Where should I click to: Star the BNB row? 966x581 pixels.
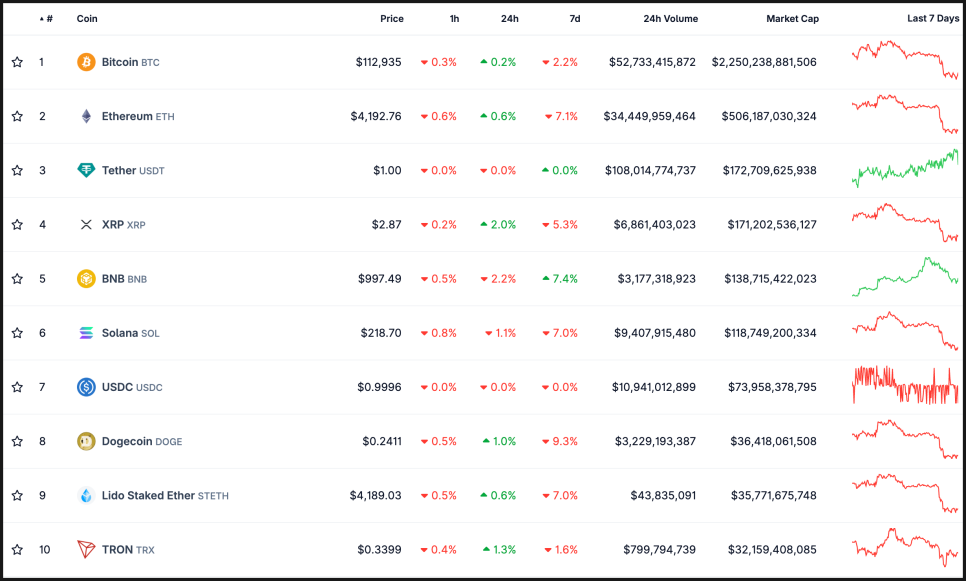click(17, 278)
